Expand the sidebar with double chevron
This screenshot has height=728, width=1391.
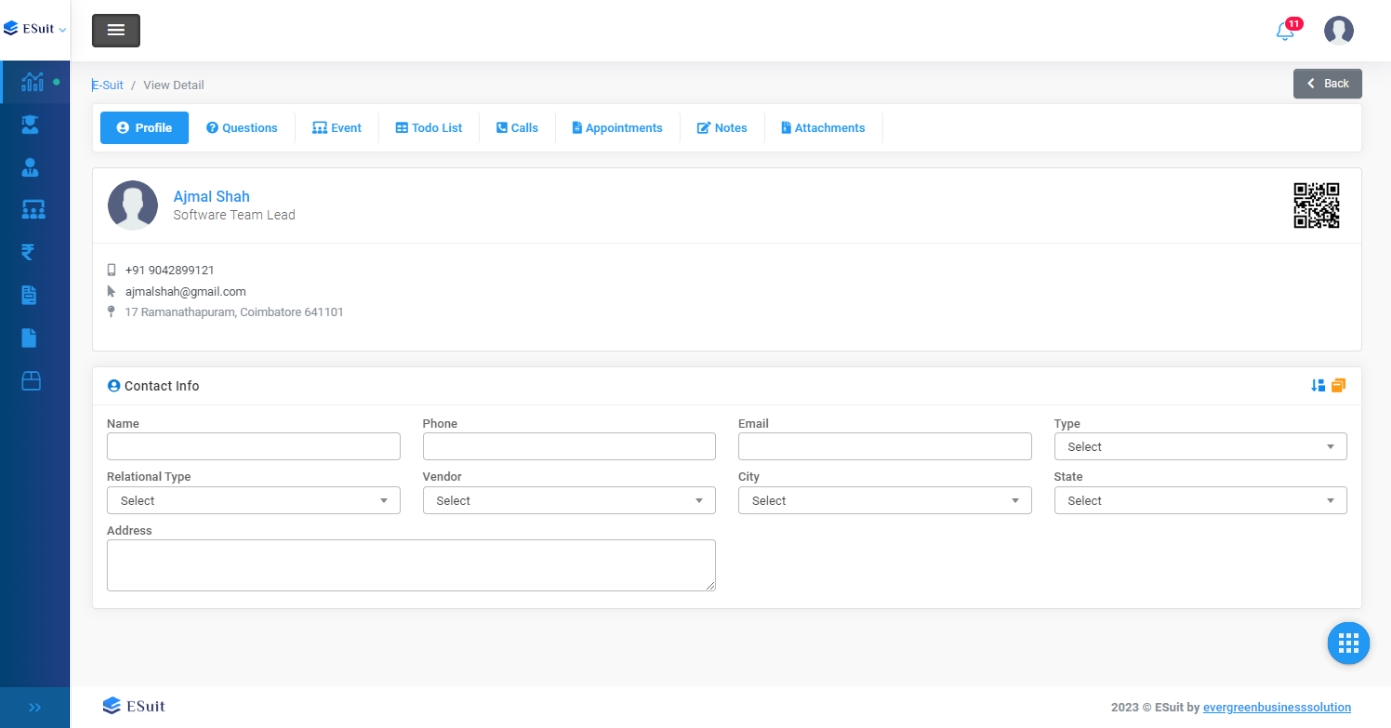click(35, 707)
